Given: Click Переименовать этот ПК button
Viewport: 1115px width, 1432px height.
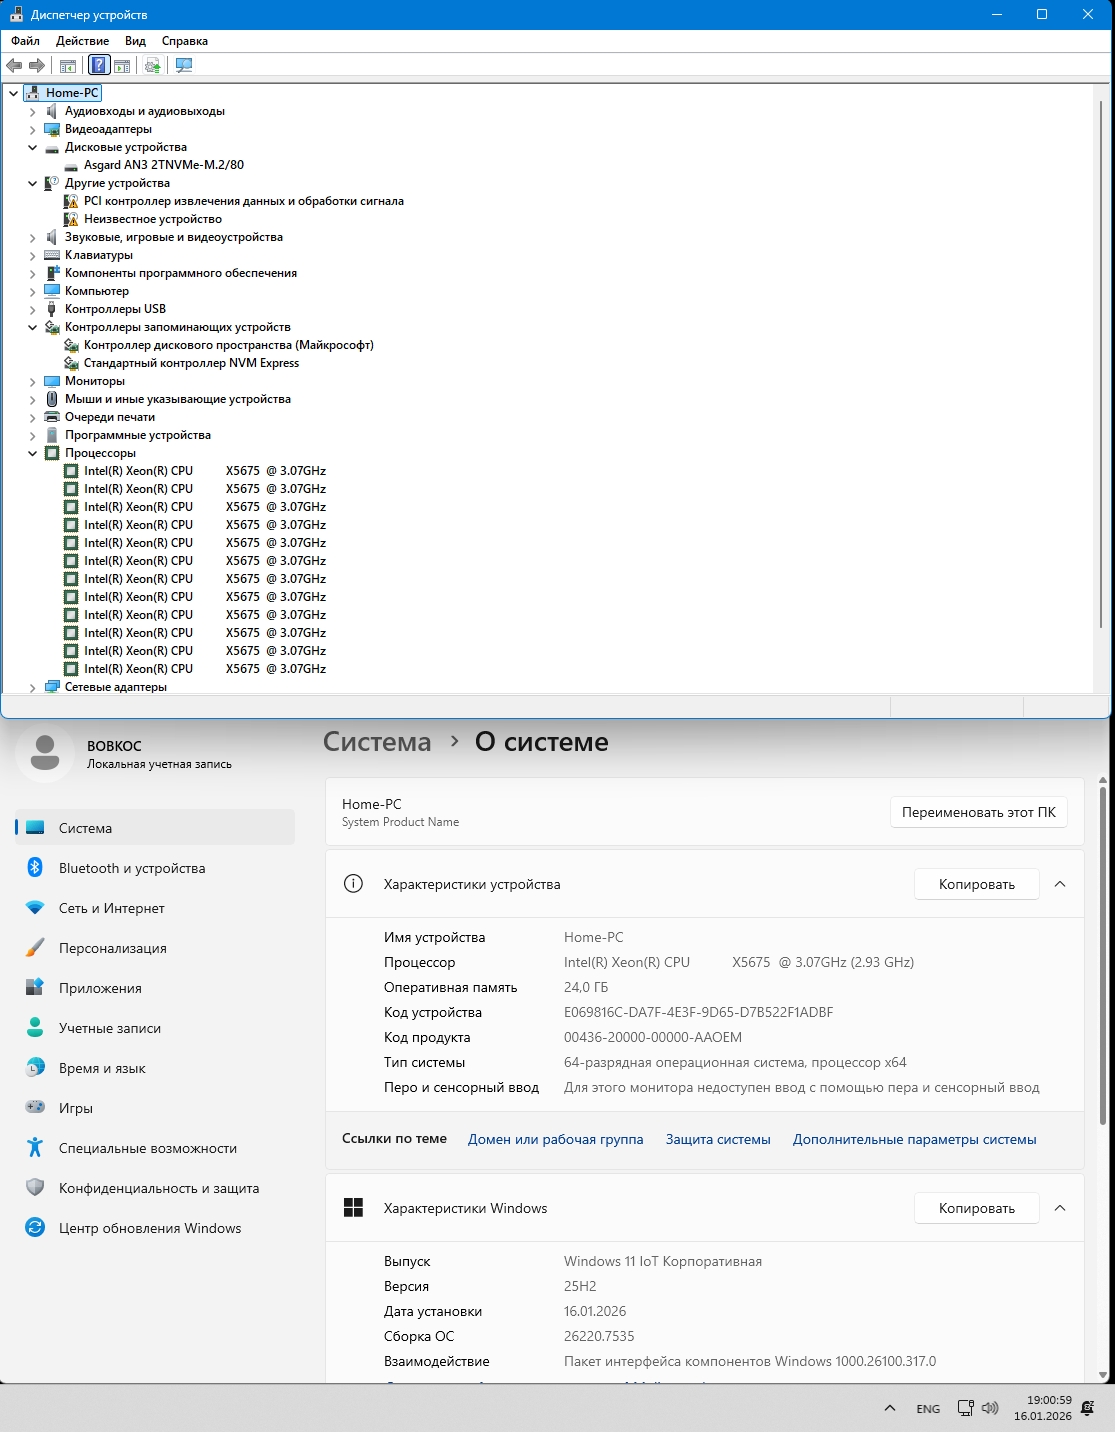Looking at the screenshot, I should click(979, 812).
